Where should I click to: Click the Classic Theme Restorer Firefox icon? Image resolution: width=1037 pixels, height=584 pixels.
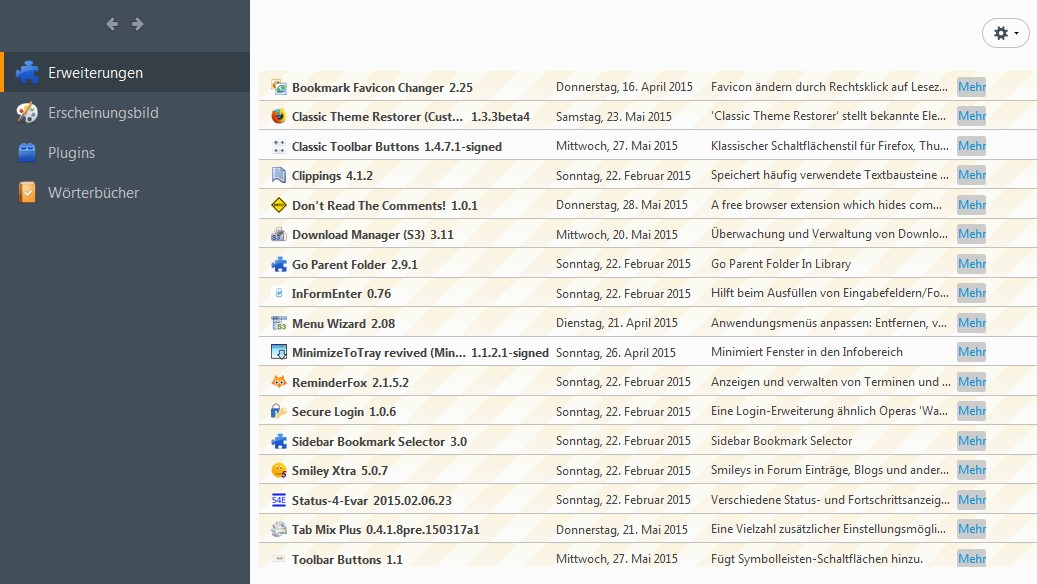point(279,117)
